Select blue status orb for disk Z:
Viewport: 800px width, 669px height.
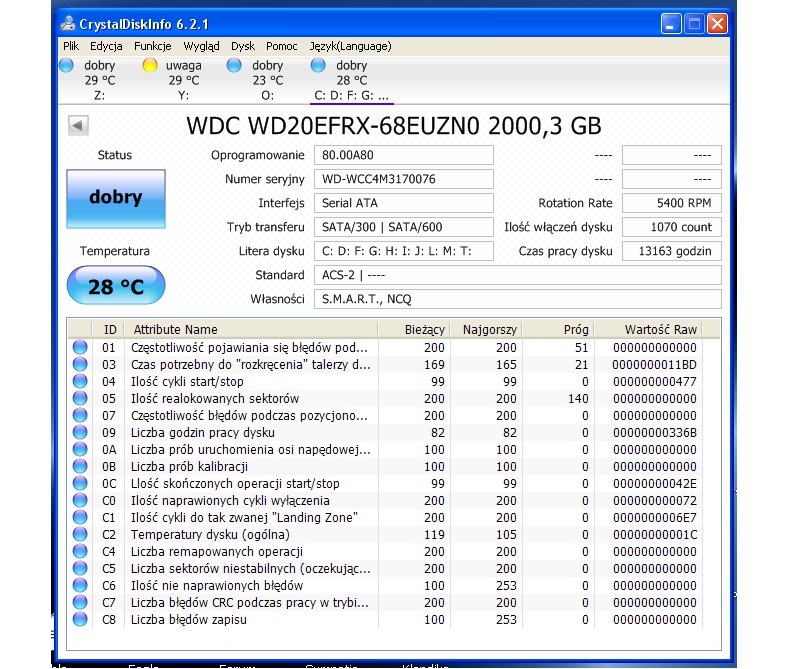pyautogui.click(x=66, y=65)
